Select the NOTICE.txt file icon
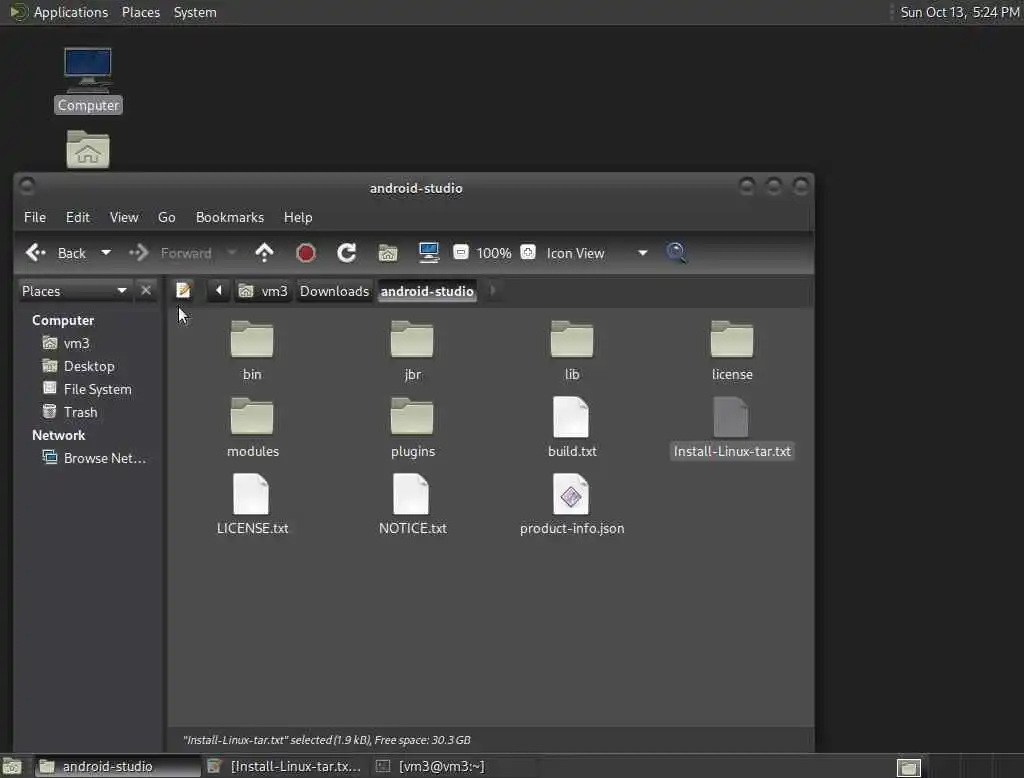The width and height of the screenshot is (1024, 778). [x=411, y=494]
